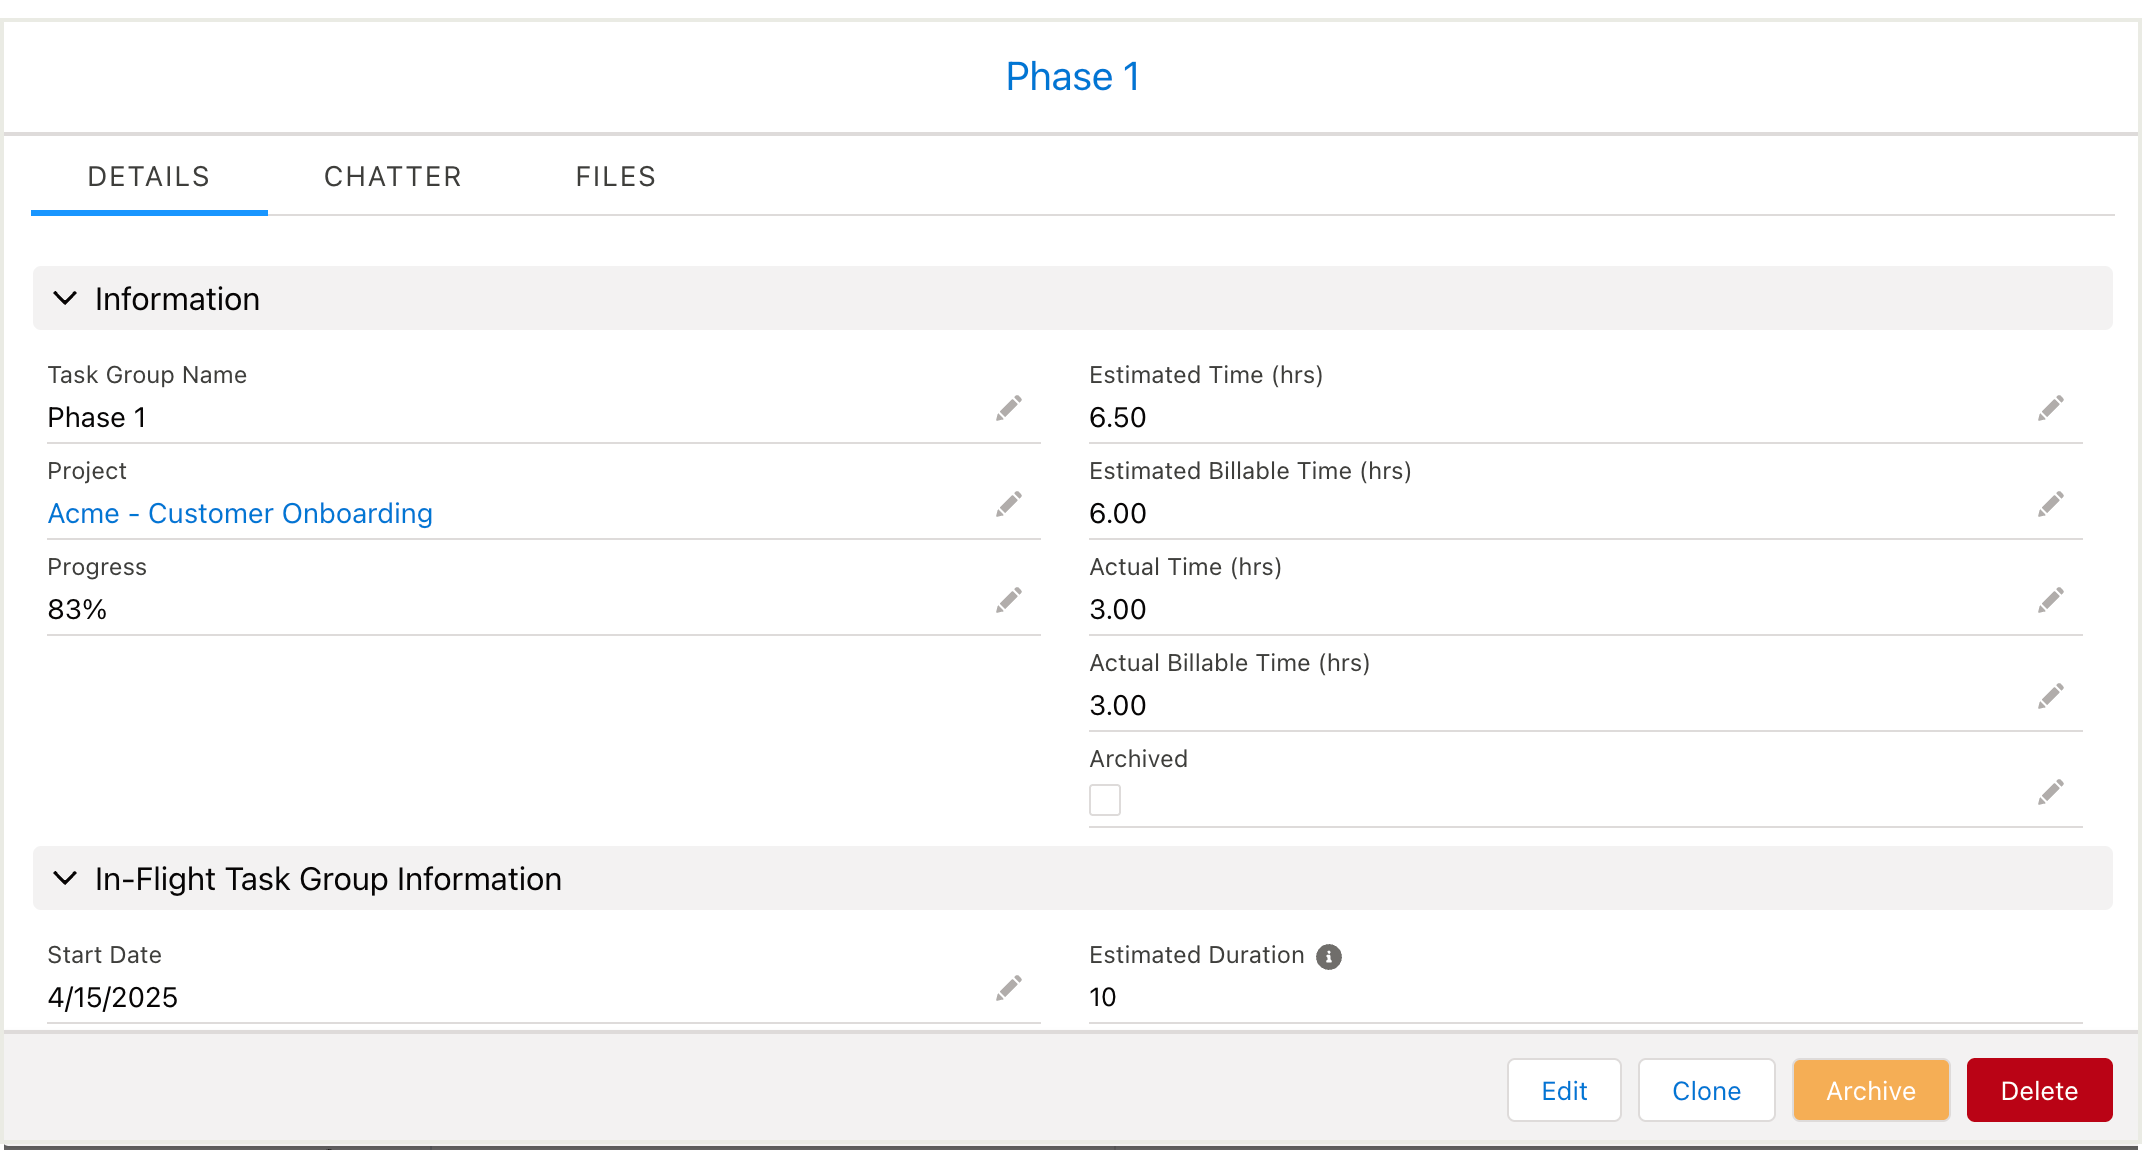Toggle the Archived checkbox
This screenshot has height=1168, width=2142.
(x=1105, y=800)
